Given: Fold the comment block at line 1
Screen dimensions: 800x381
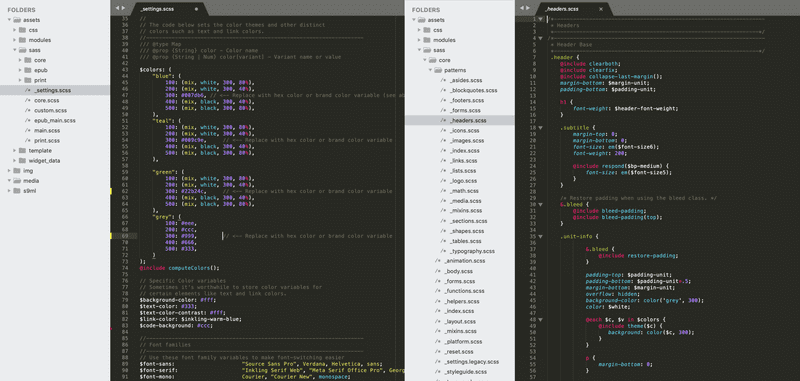Looking at the screenshot, I should coord(541,19).
